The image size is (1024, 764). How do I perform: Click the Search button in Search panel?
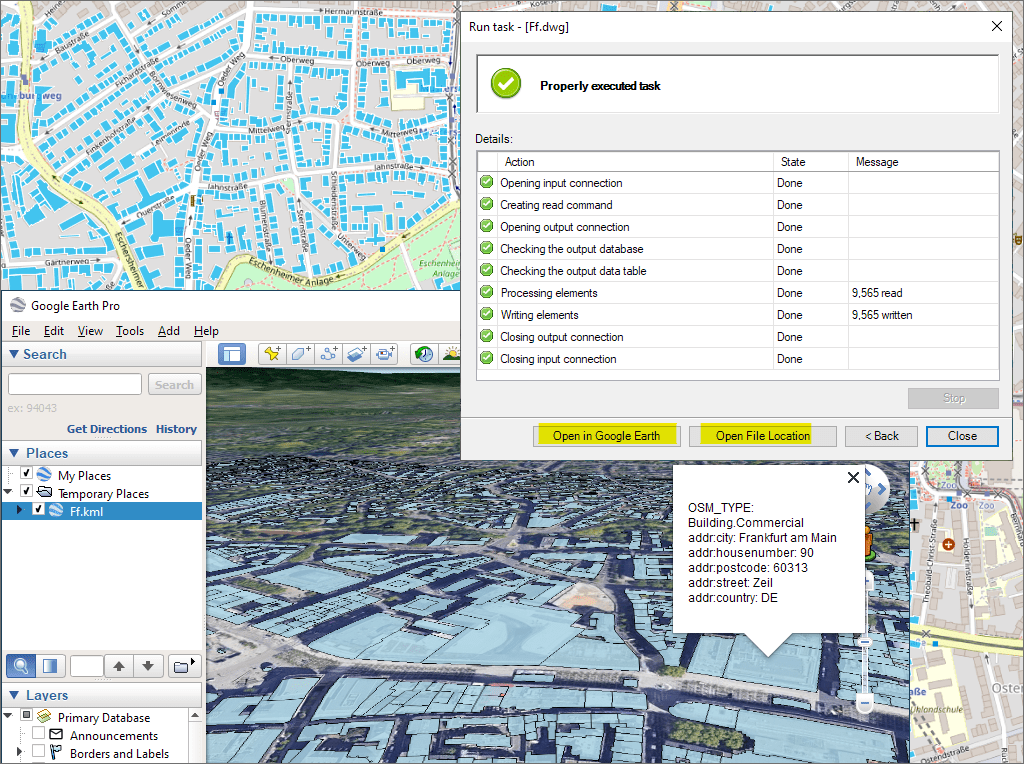click(174, 385)
